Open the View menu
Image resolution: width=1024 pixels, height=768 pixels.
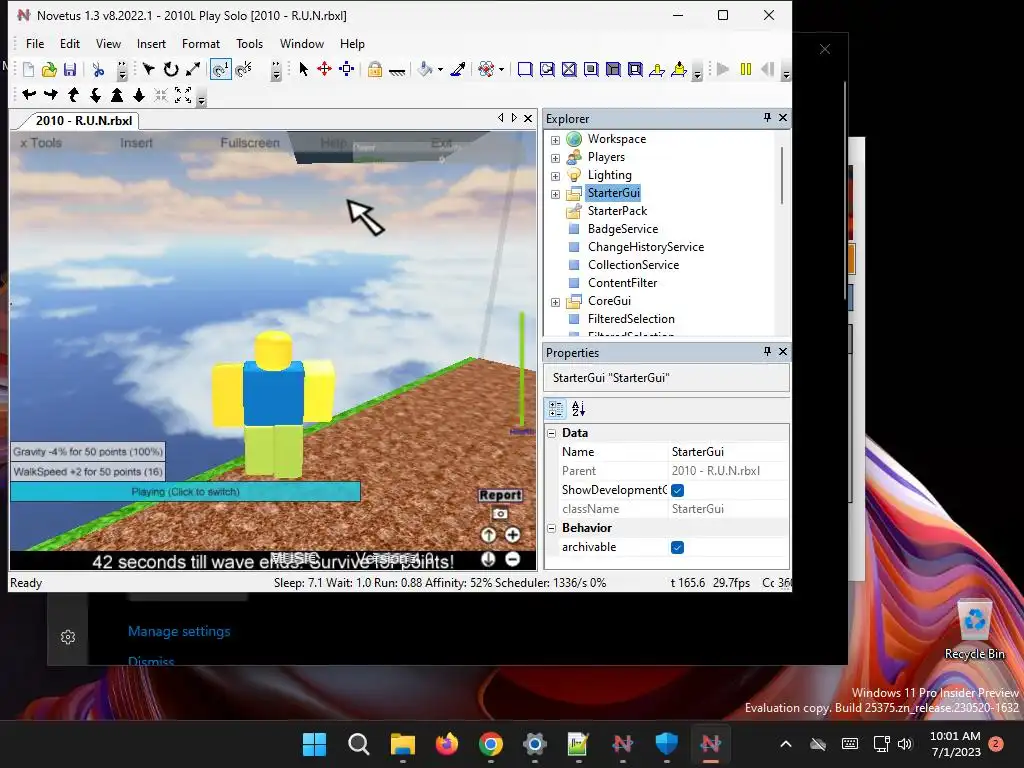pos(108,44)
